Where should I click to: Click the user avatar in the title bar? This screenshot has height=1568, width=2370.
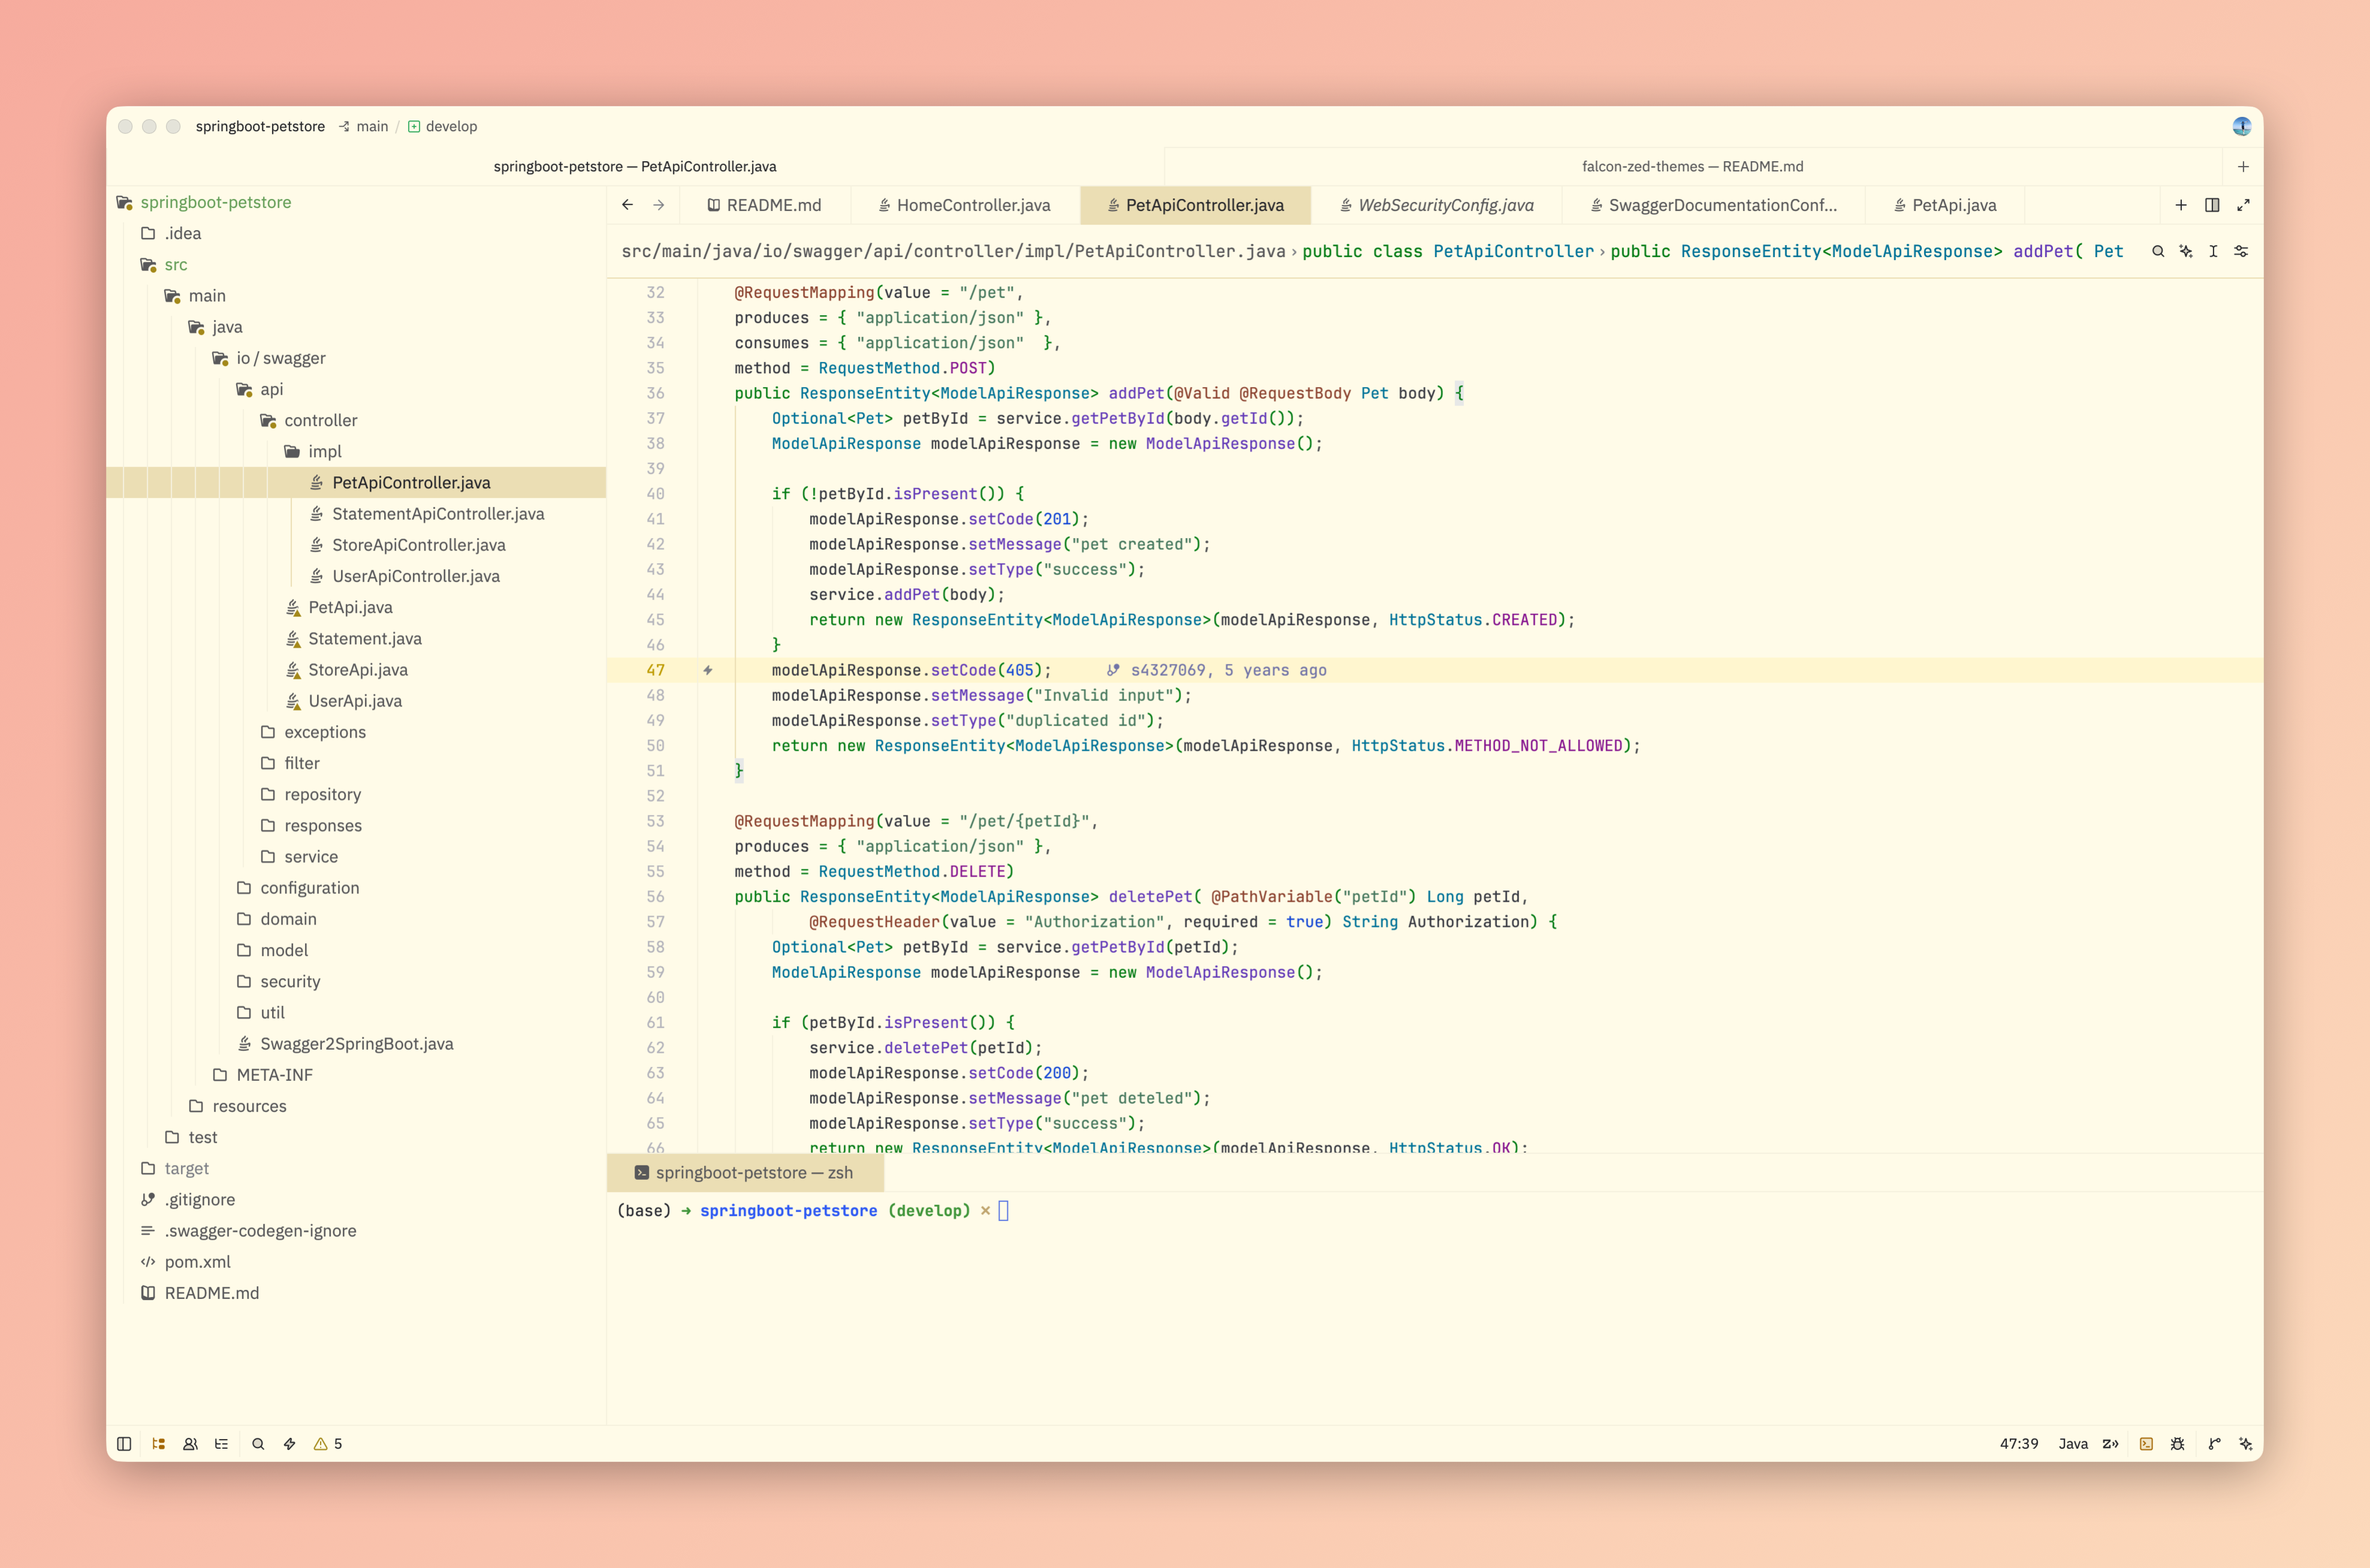pos(2241,126)
